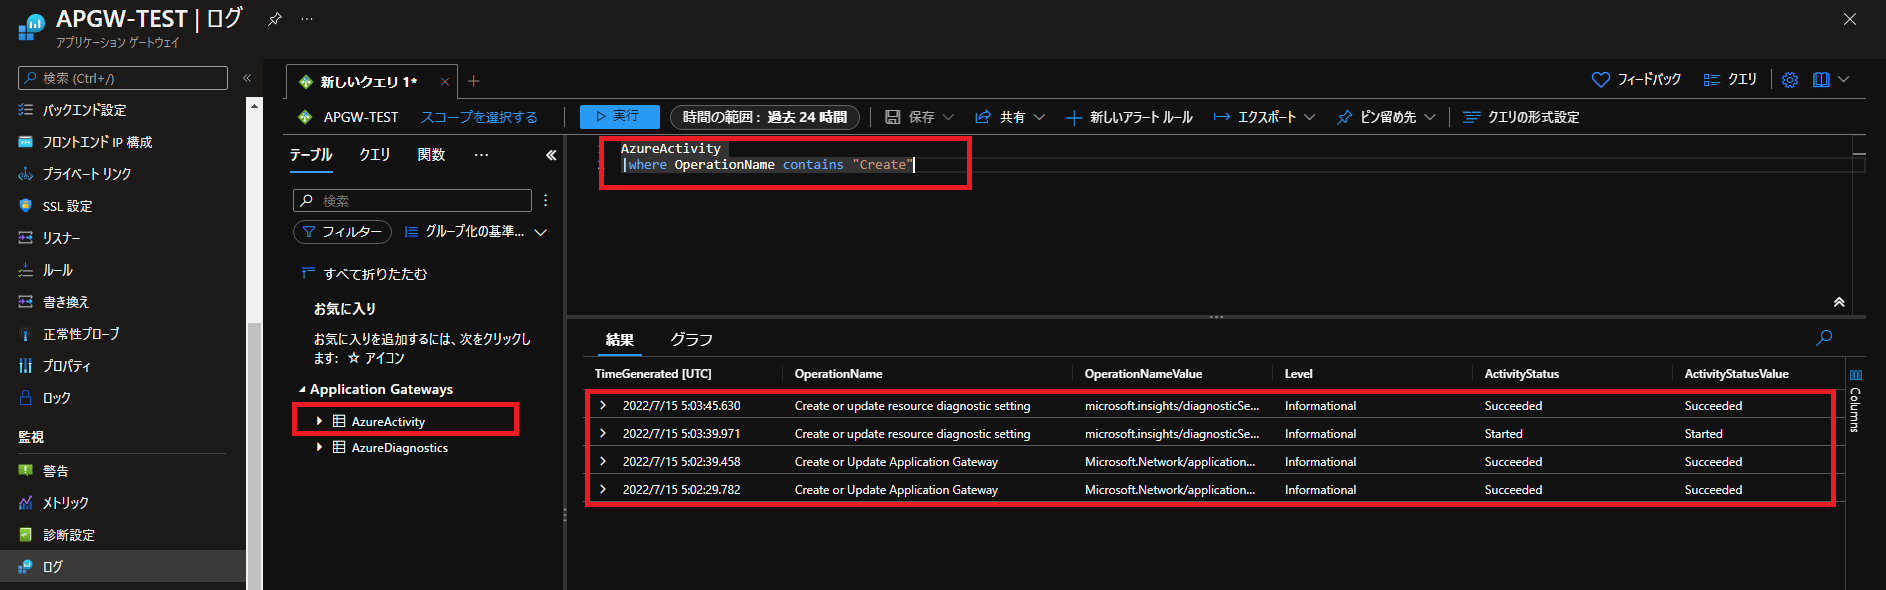Sort by ActivityStatus column header
1886x590 pixels.
click(1521, 374)
